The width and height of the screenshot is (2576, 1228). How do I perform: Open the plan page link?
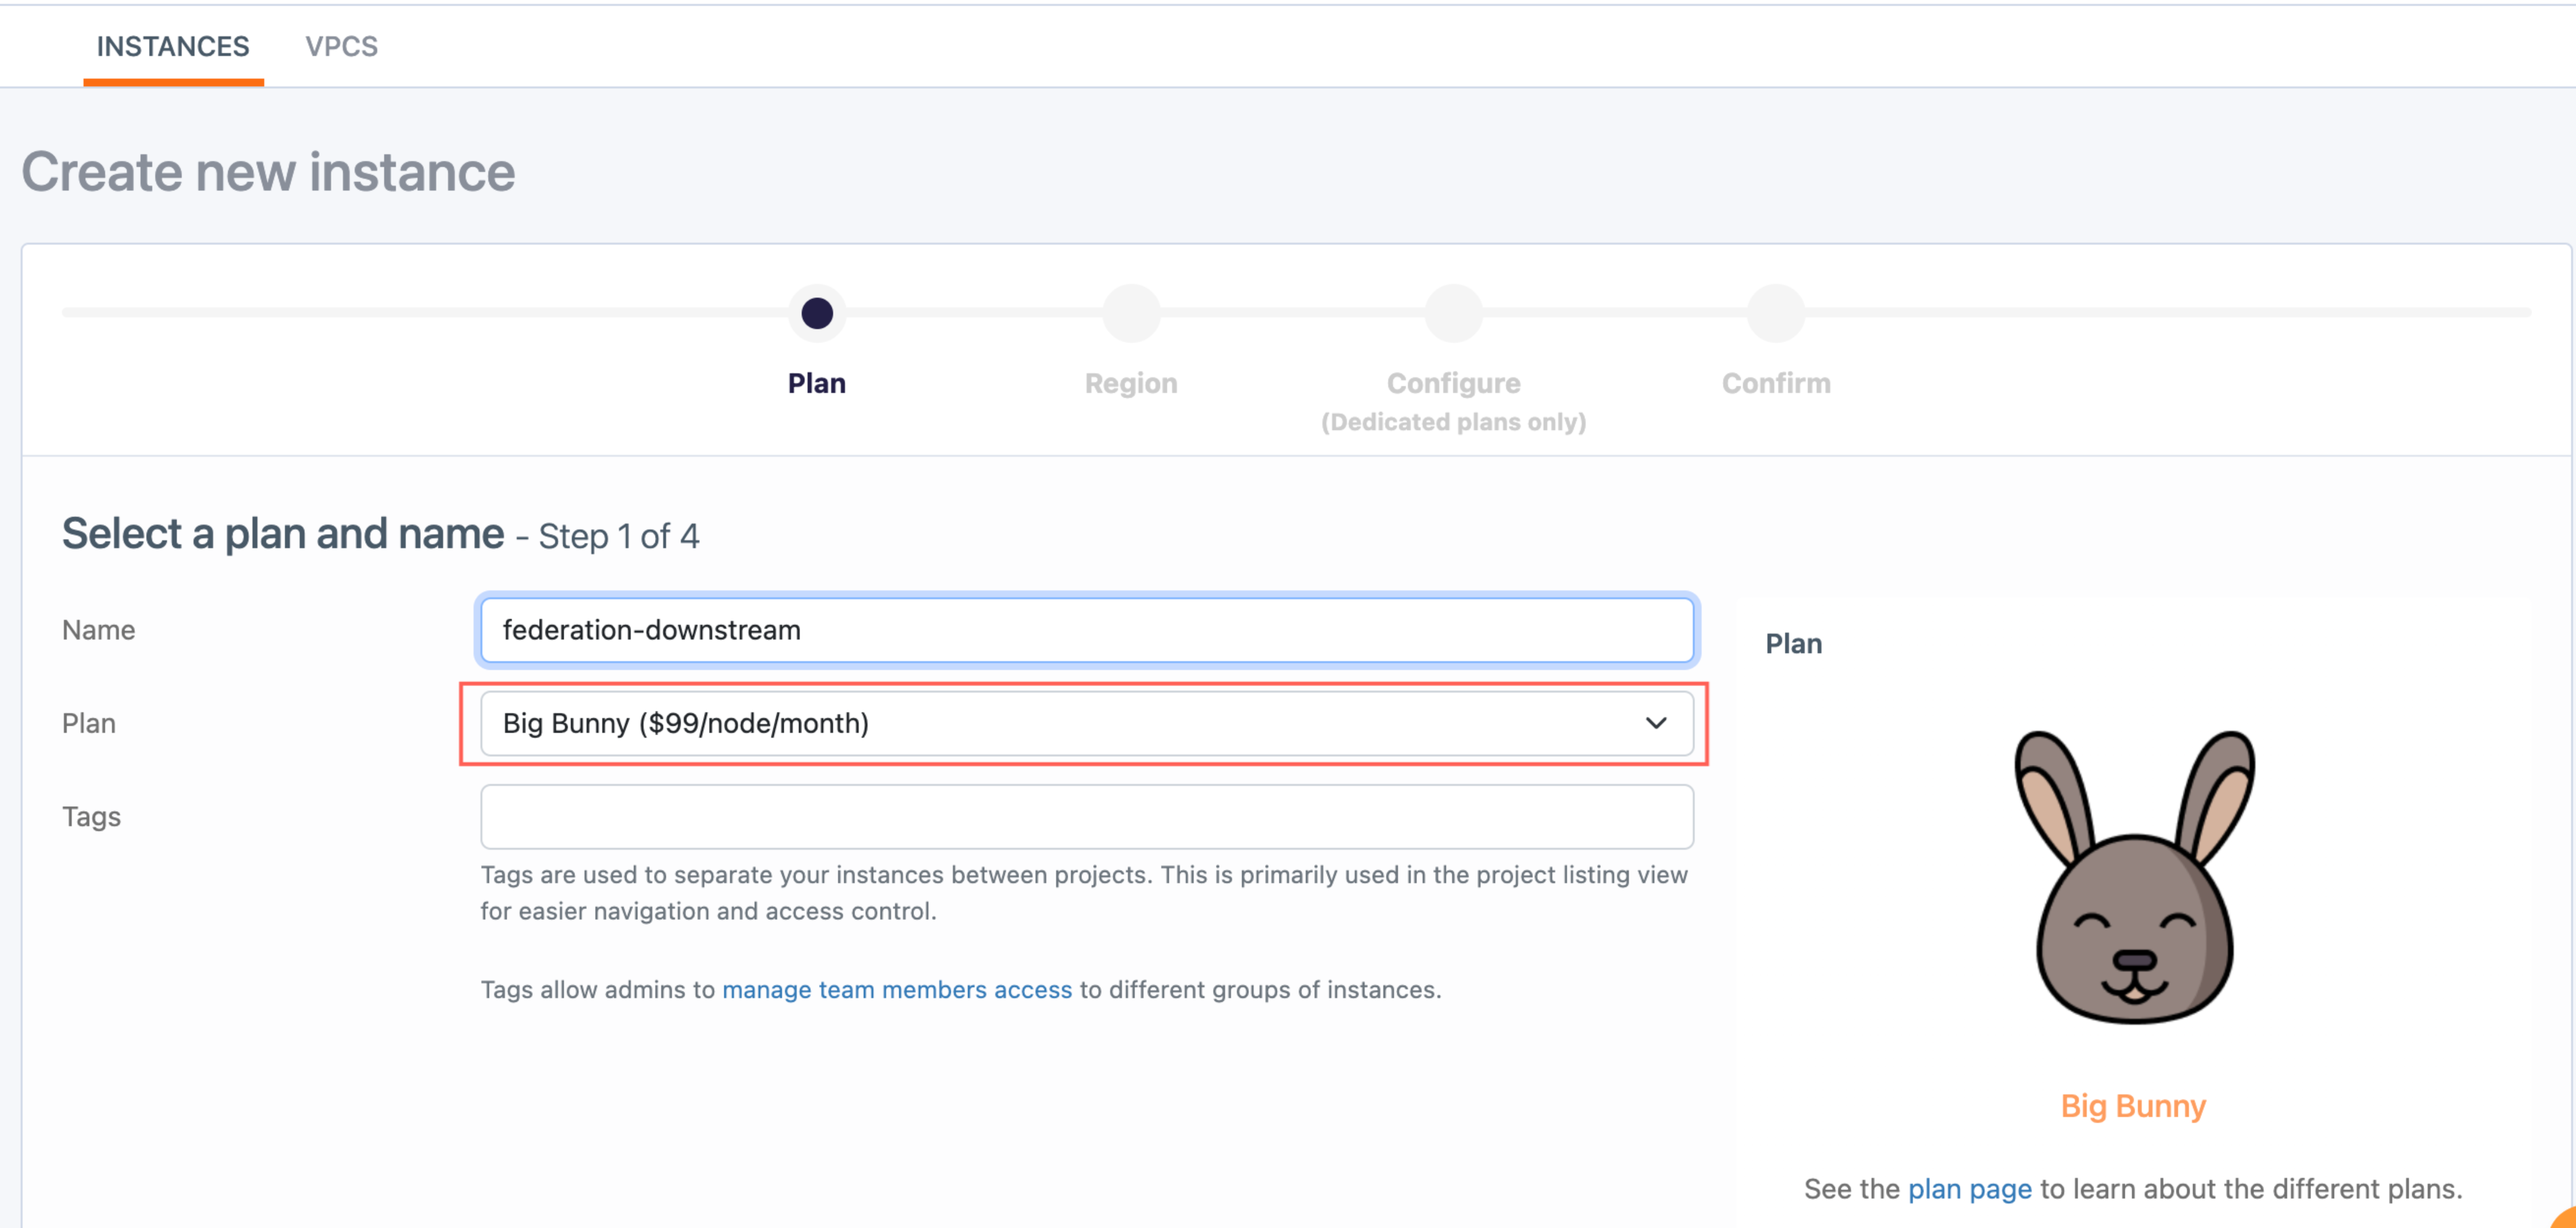pyautogui.click(x=1969, y=1188)
